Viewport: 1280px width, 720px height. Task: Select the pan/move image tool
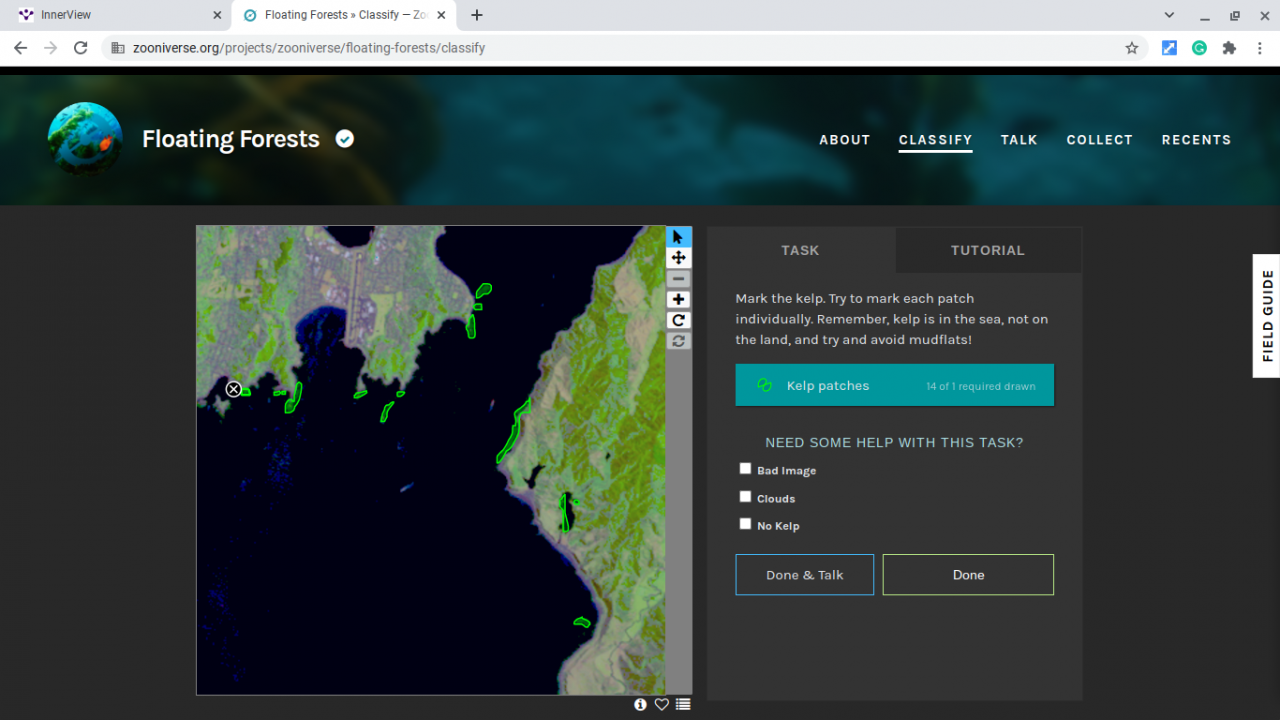tap(678, 258)
